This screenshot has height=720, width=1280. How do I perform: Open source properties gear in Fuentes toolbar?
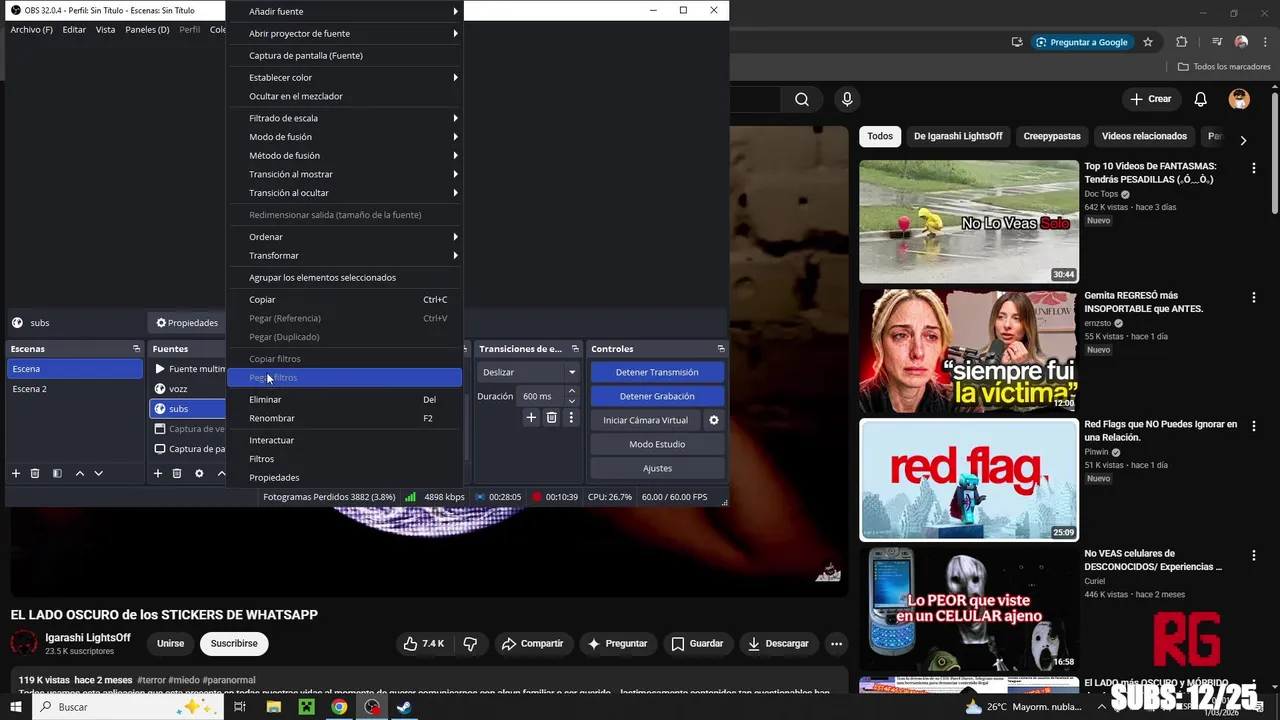199,473
